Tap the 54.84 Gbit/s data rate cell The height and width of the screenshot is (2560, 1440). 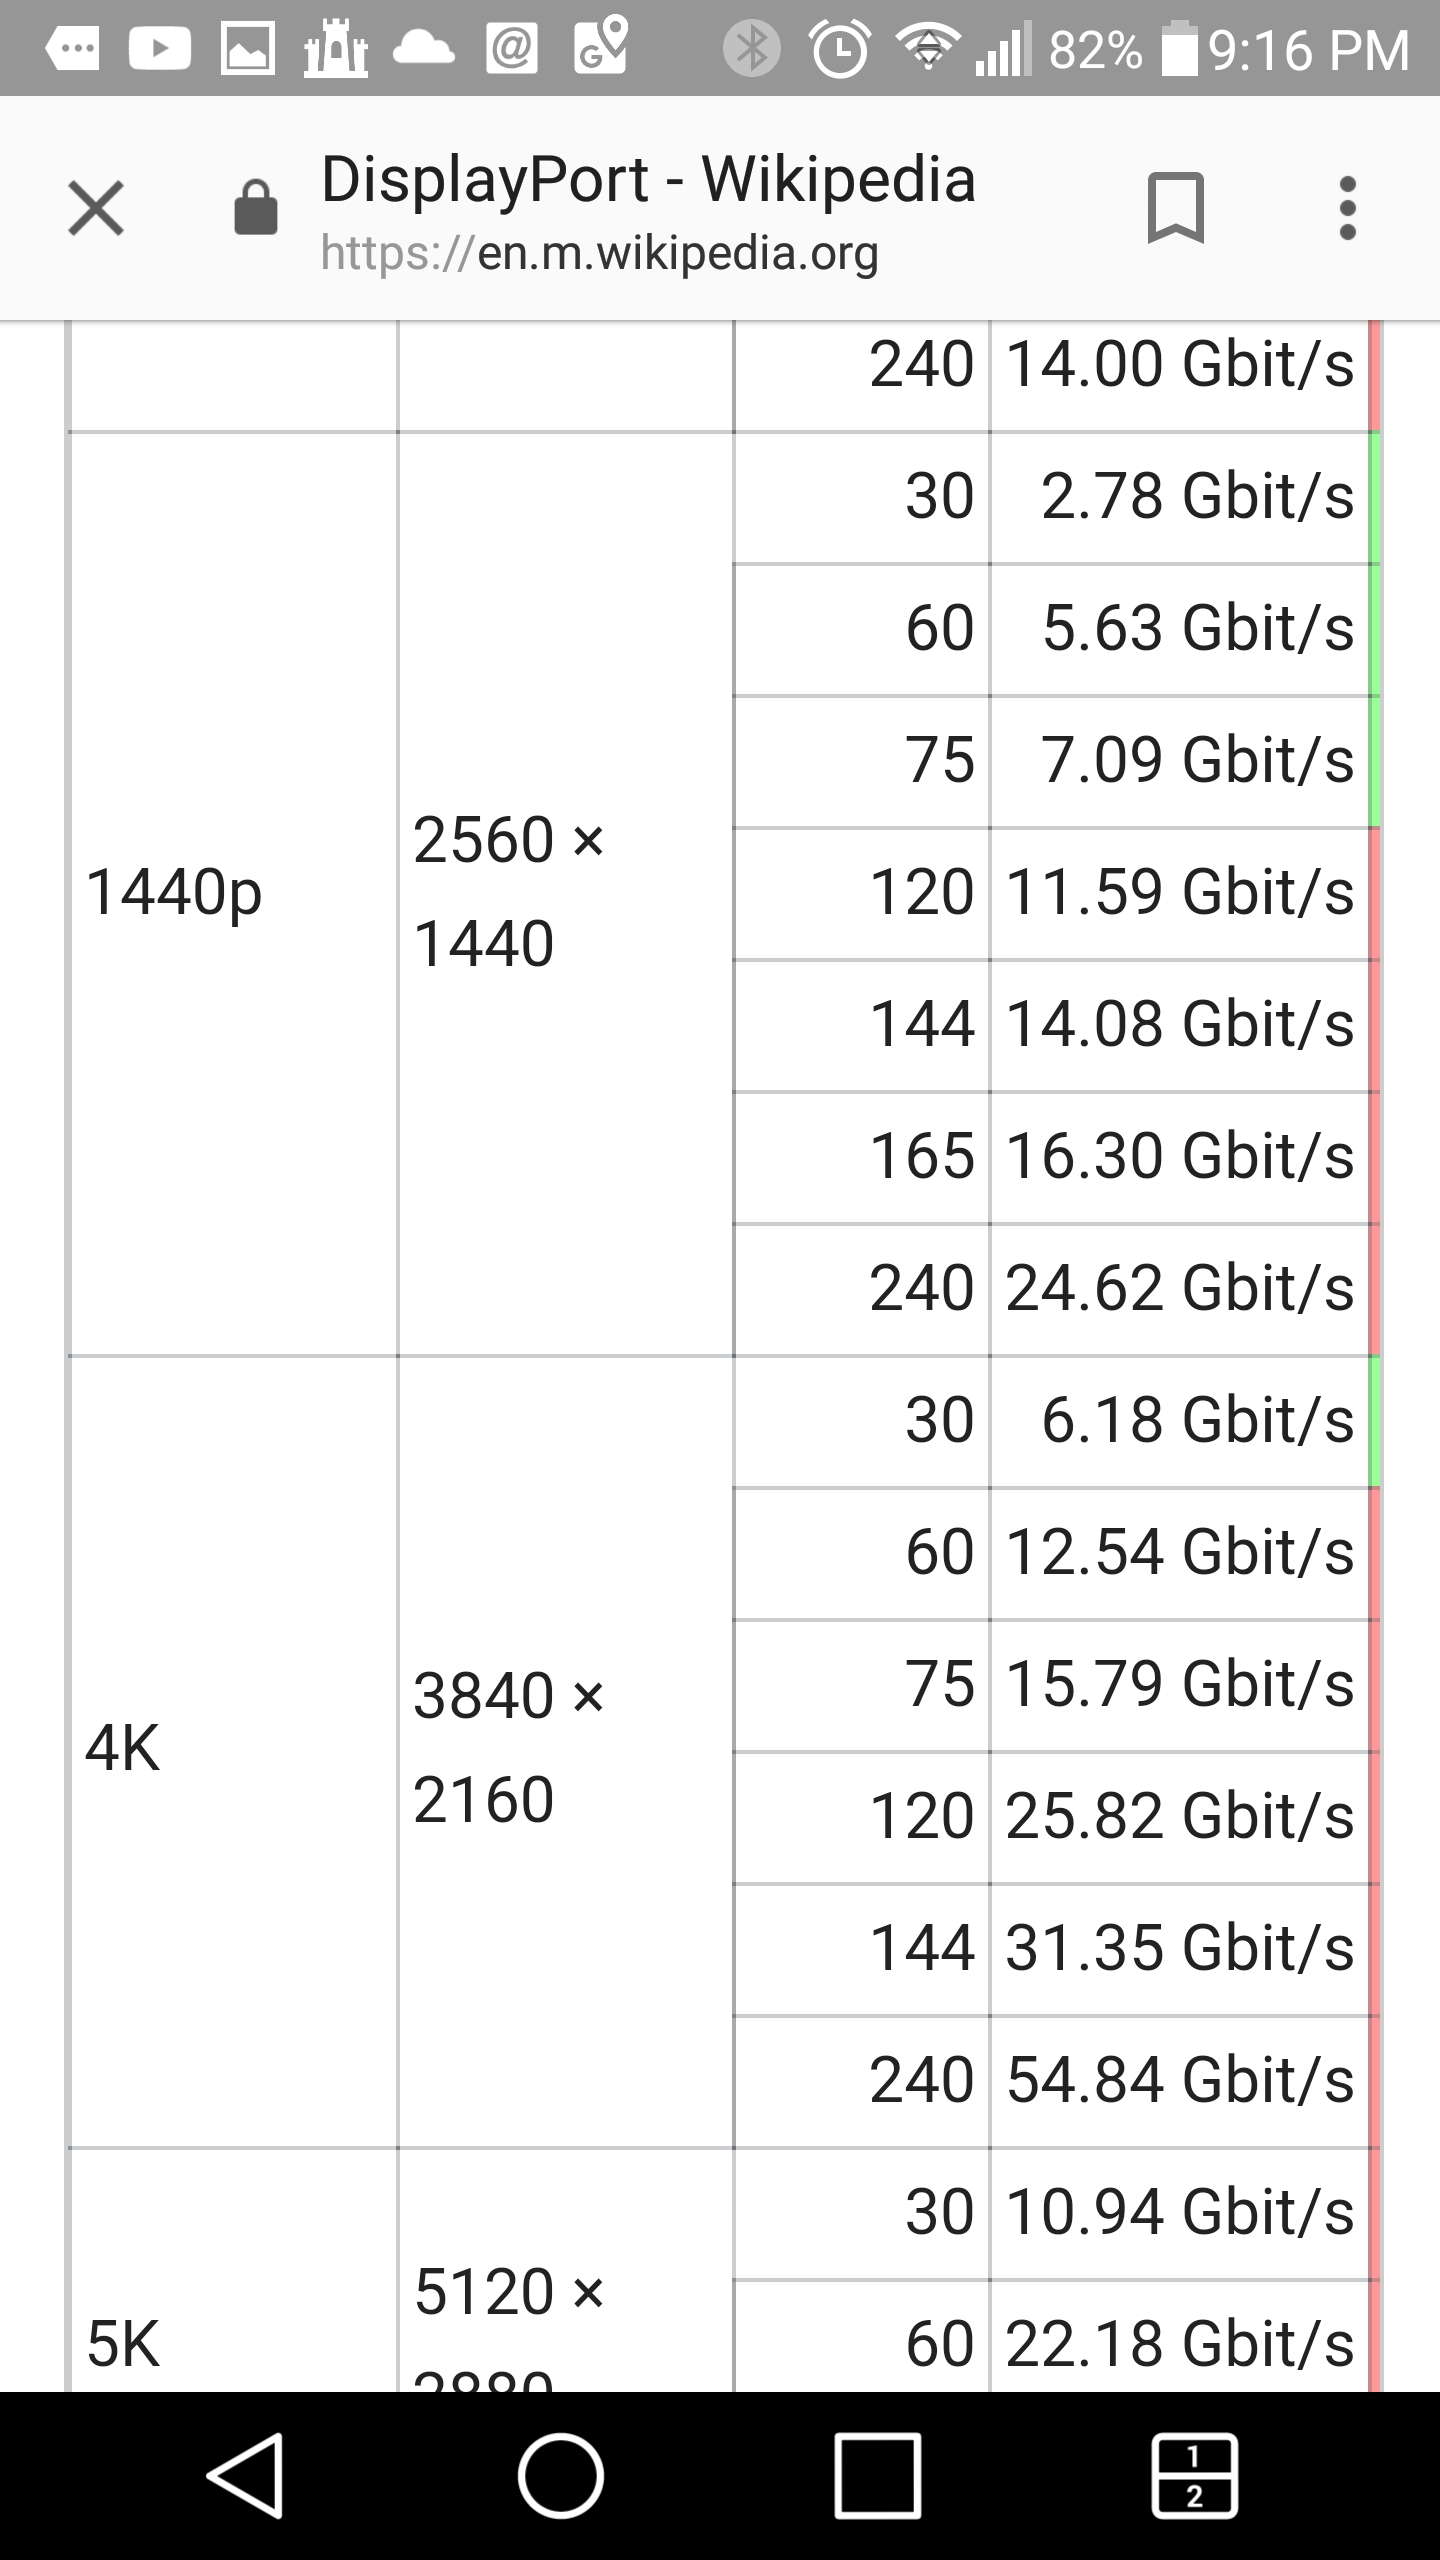pyautogui.click(x=1179, y=2081)
